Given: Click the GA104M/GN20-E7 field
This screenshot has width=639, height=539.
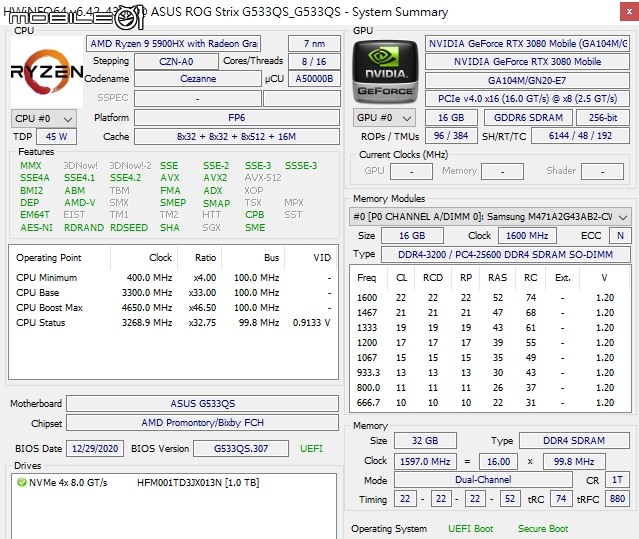Looking at the screenshot, I should click(527, 80).
